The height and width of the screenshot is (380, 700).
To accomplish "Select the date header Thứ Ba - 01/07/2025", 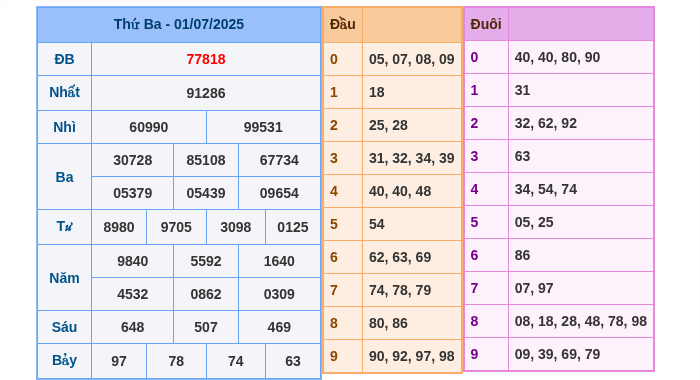I will tap(179, 24).
